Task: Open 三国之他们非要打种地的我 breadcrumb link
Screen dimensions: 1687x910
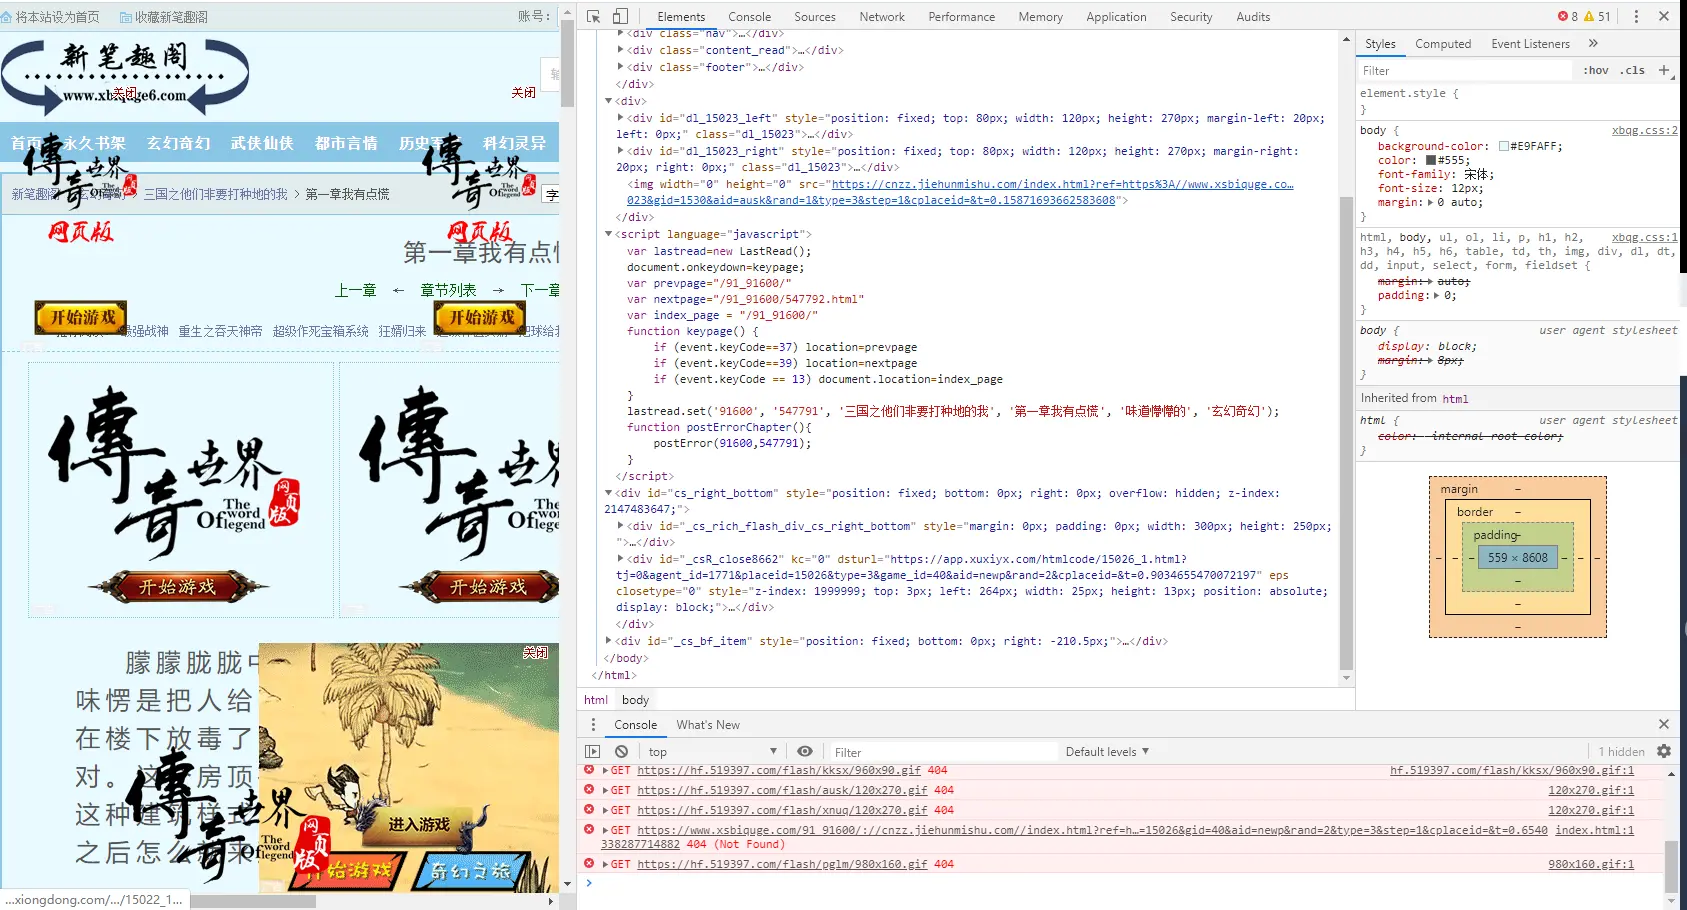Action: 215,194
